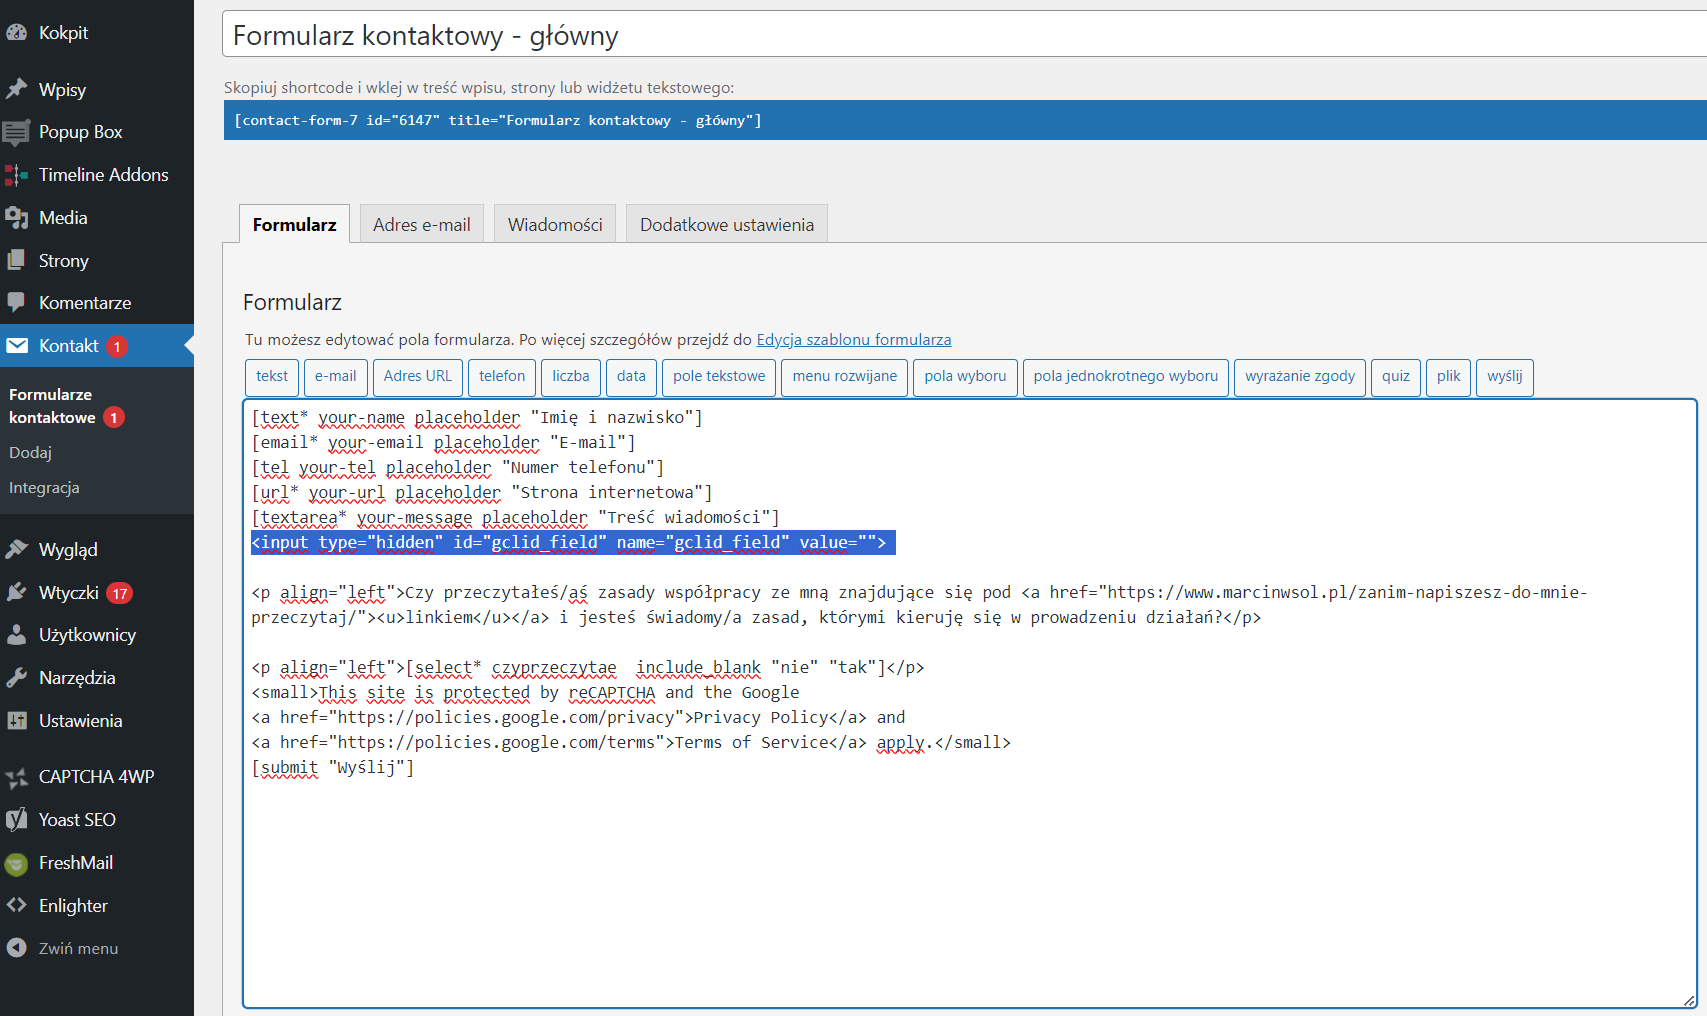Select Integracja submenu item
The height and width of the screenshot is (1016, 1707).
44,488
